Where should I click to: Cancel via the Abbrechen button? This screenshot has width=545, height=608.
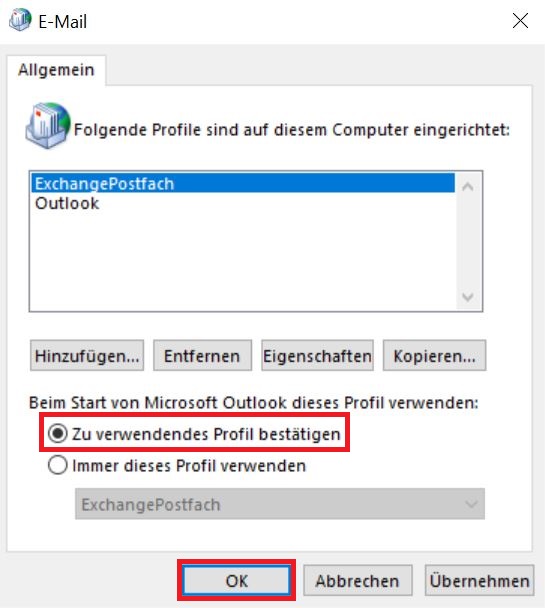[x=357, y=580]
